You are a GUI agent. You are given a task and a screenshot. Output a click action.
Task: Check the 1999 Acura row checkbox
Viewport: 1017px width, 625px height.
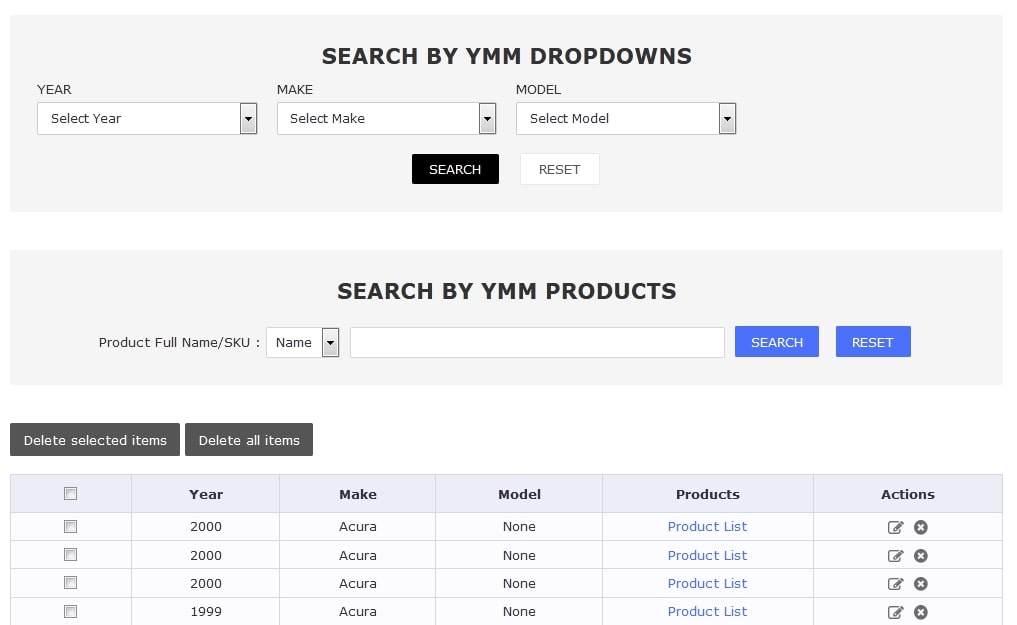[x=70, y=611]
